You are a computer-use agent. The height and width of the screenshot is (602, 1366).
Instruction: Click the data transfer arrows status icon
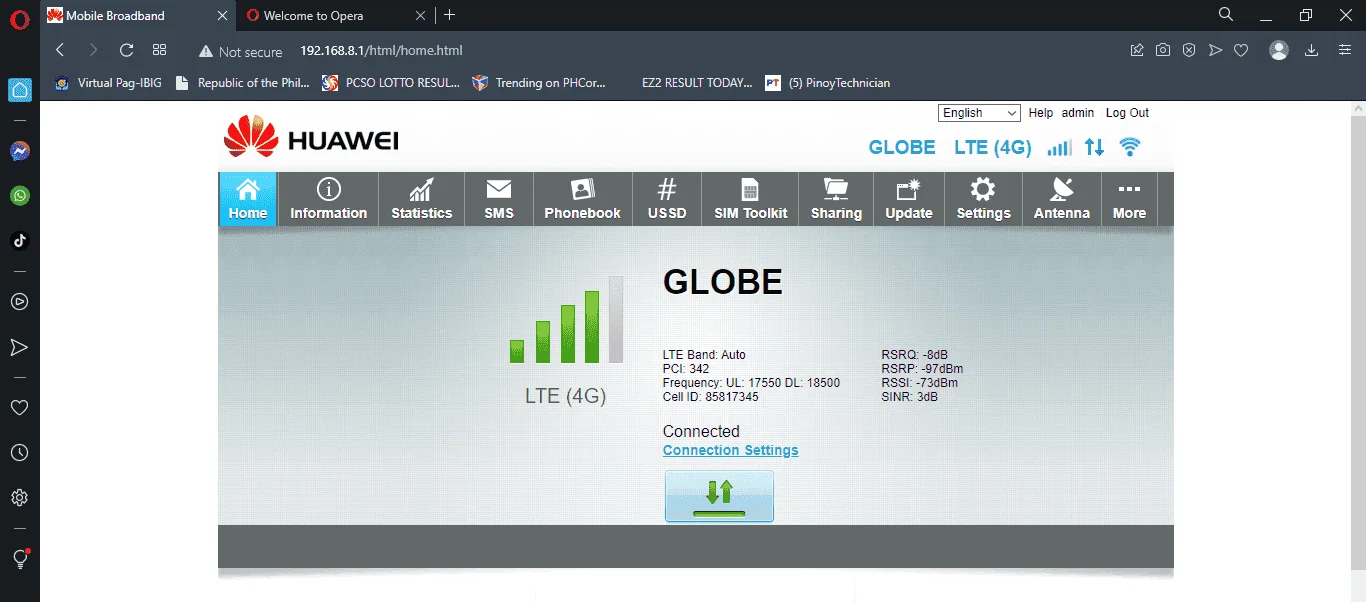[x=1094, y=147]
